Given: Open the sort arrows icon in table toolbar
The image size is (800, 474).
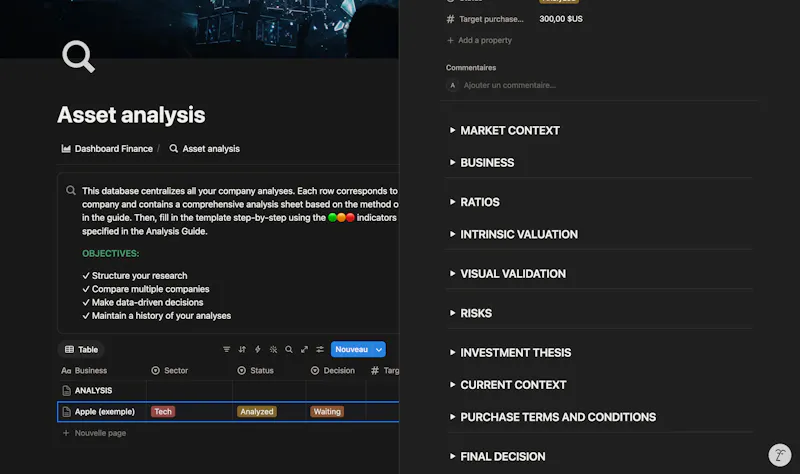Looking at the screenshot, I should [242, 350].
